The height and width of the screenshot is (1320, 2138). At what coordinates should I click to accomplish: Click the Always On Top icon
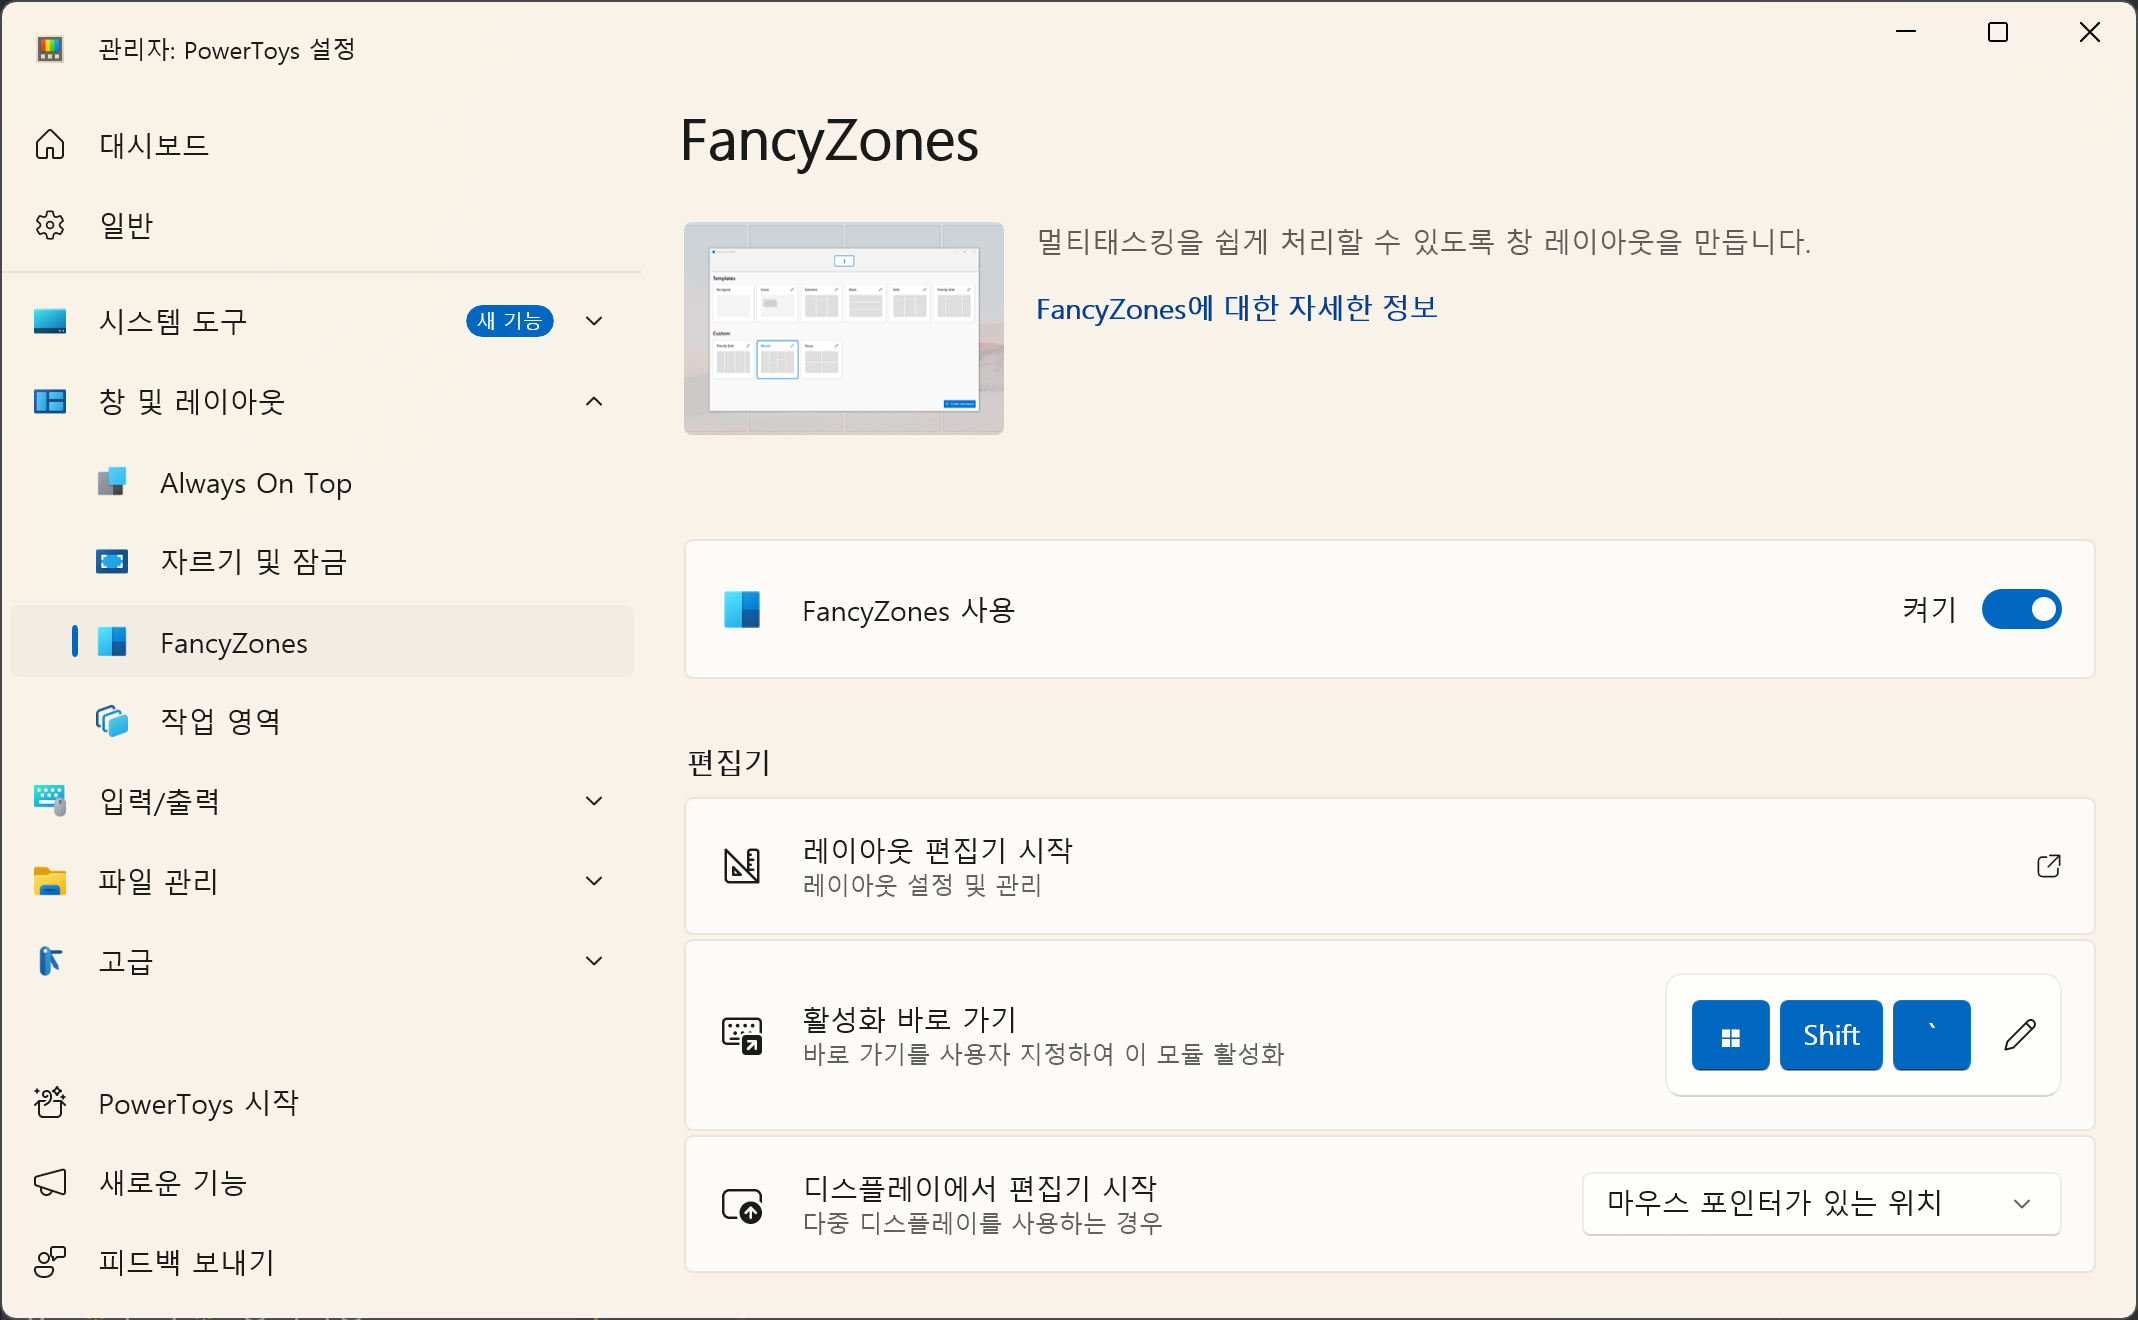click(112, 482)
